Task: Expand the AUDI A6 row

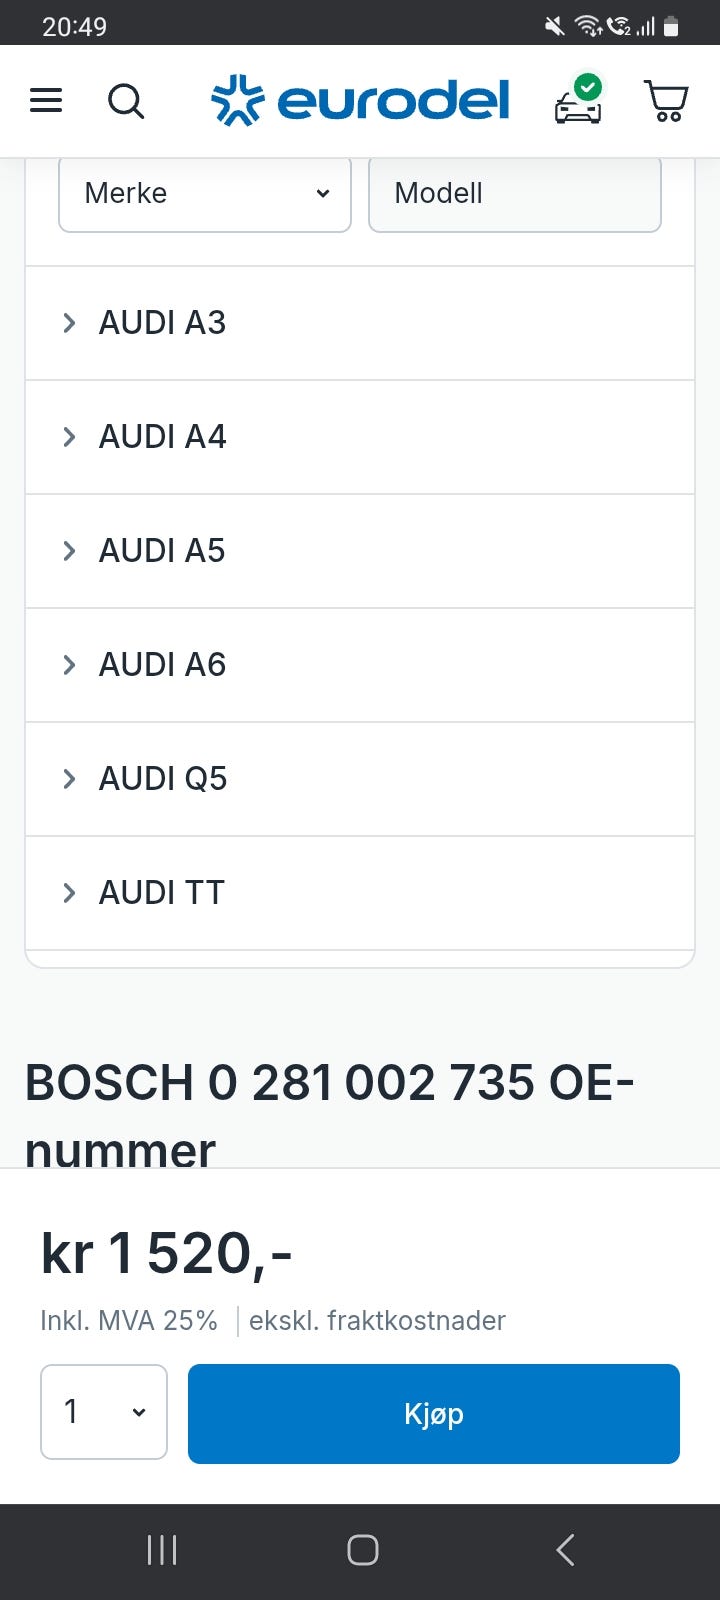Action: point(360,665)
